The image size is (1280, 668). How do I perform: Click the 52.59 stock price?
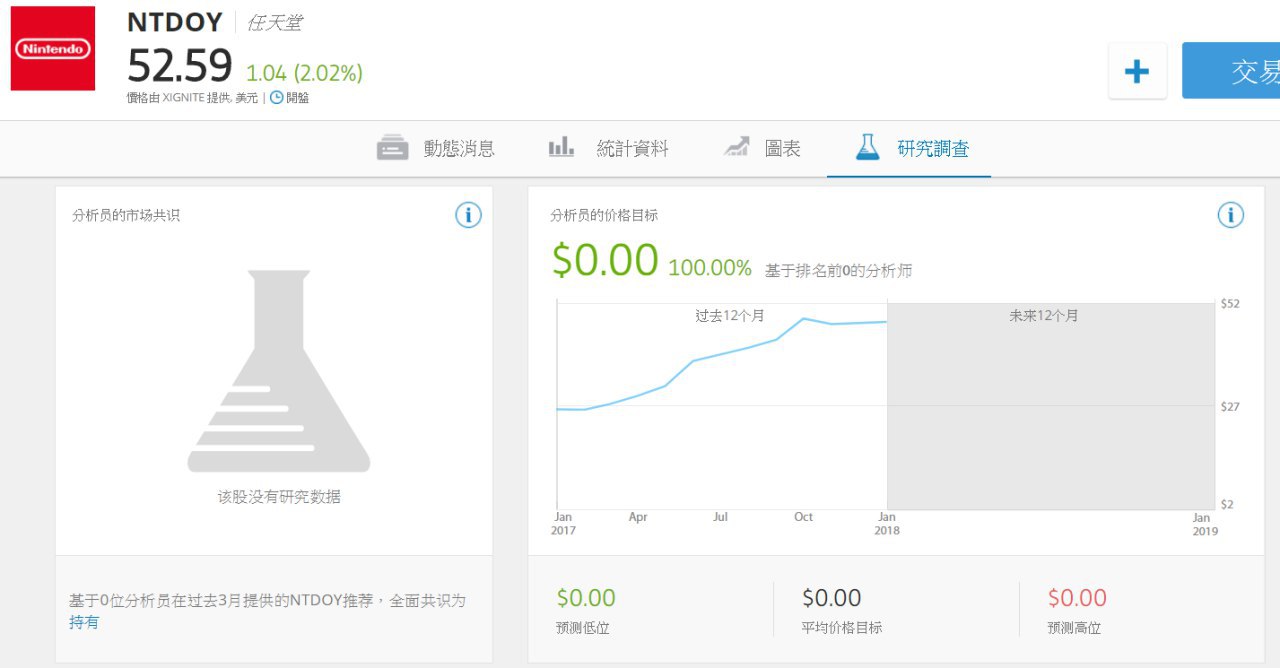pos(180,66)
